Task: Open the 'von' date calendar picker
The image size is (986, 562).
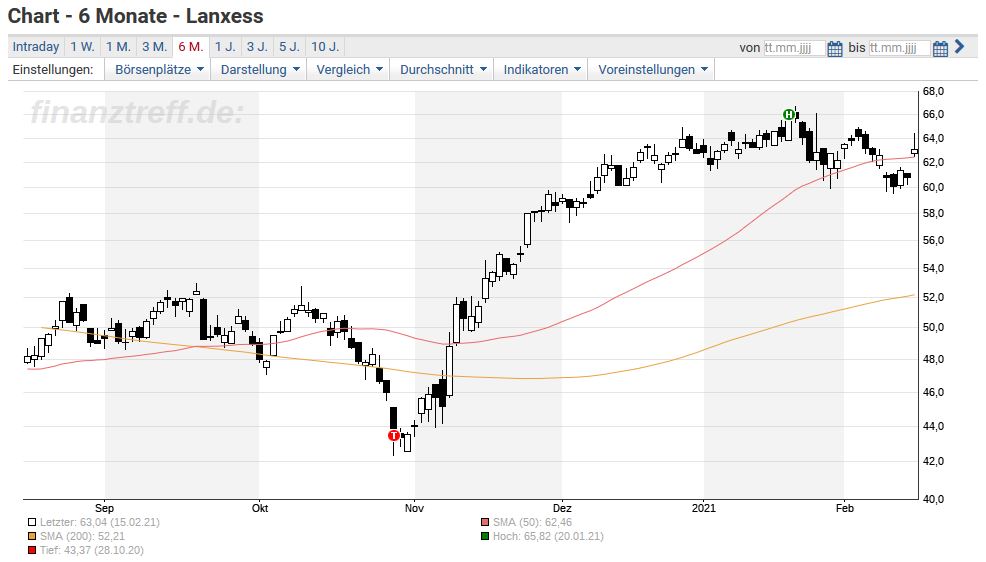Action: coord(834,48)
